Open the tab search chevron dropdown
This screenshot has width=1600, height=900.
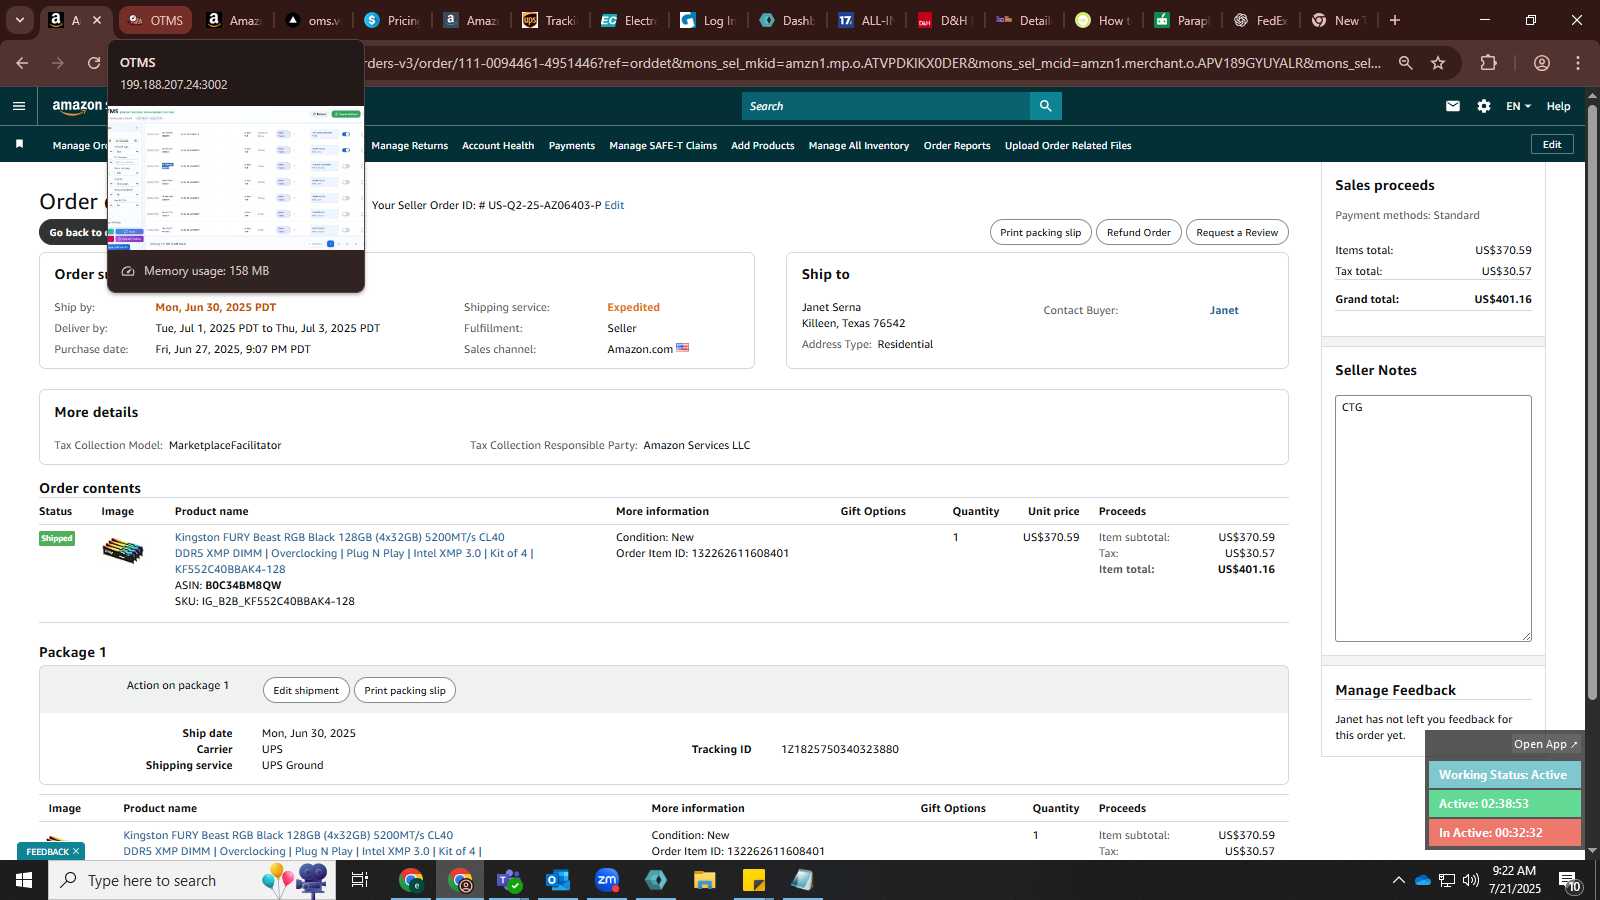(19, 20)
